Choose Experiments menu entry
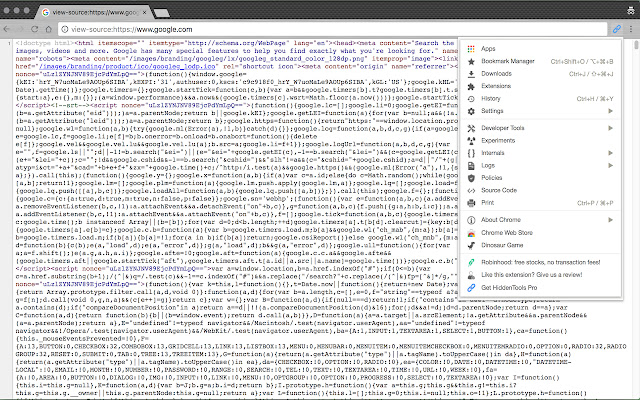This screenshot has height=400, width=640. [x=540, y=141]
